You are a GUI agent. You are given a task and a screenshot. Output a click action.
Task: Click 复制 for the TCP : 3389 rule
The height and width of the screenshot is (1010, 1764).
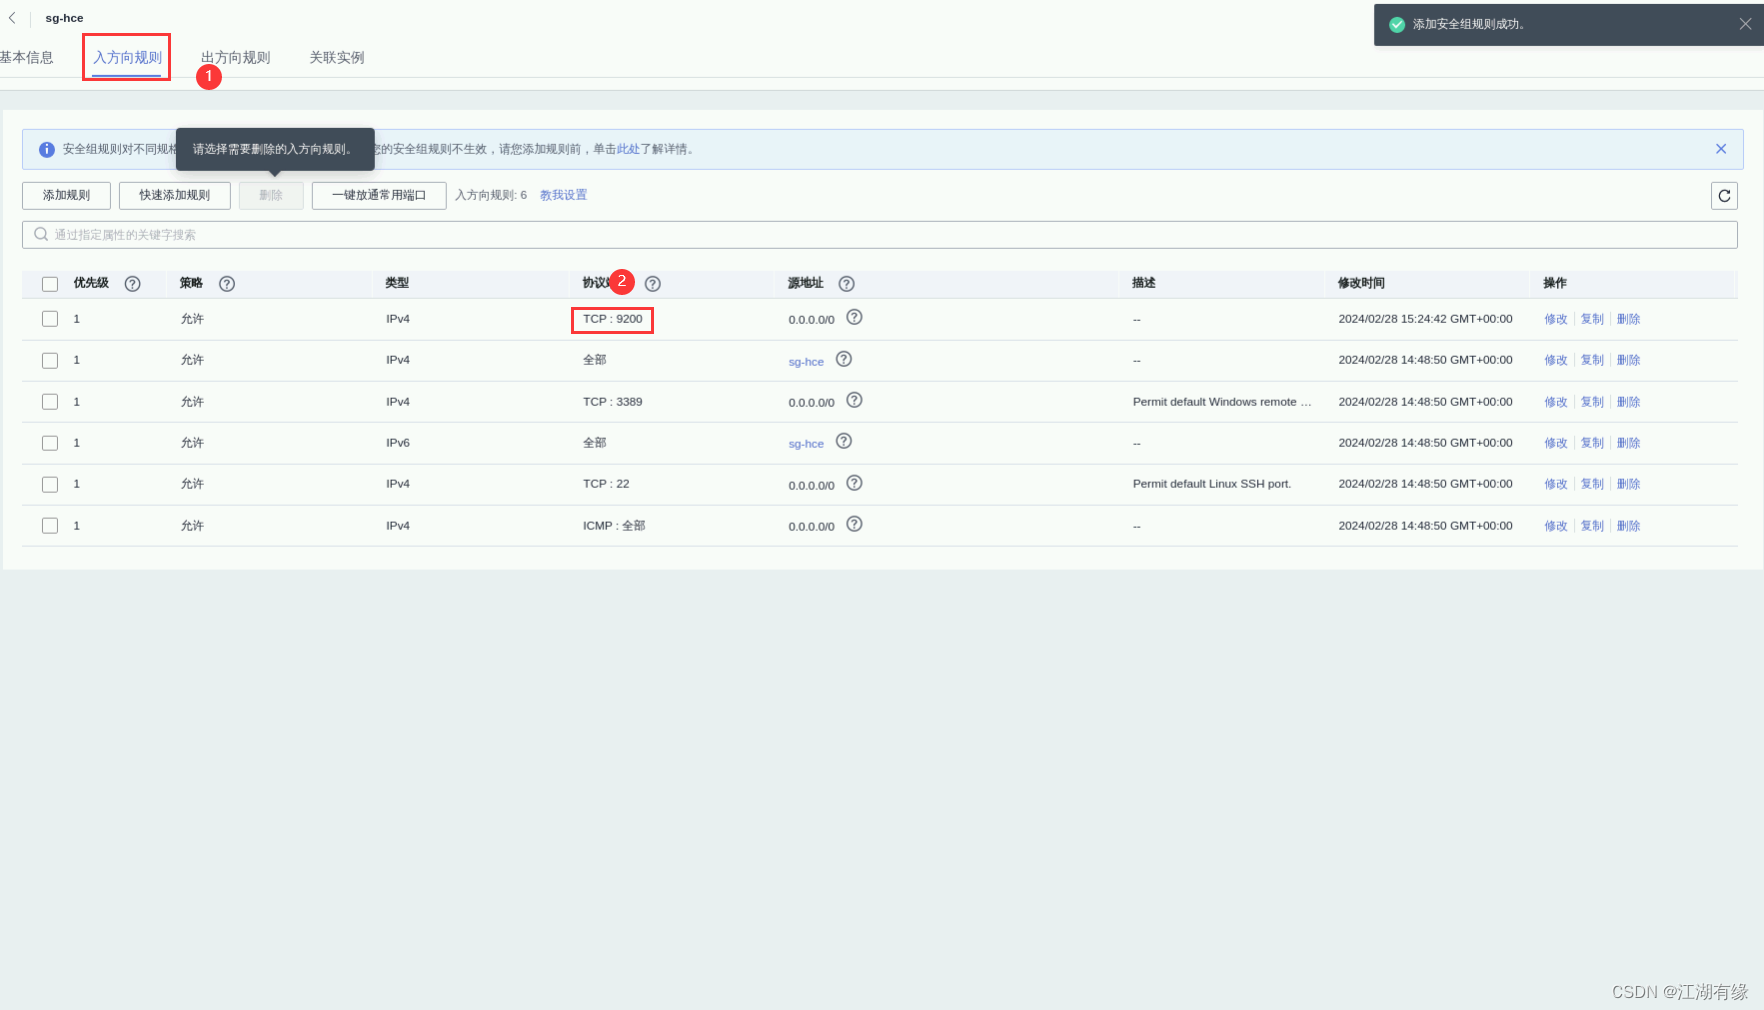point(1592,402)
